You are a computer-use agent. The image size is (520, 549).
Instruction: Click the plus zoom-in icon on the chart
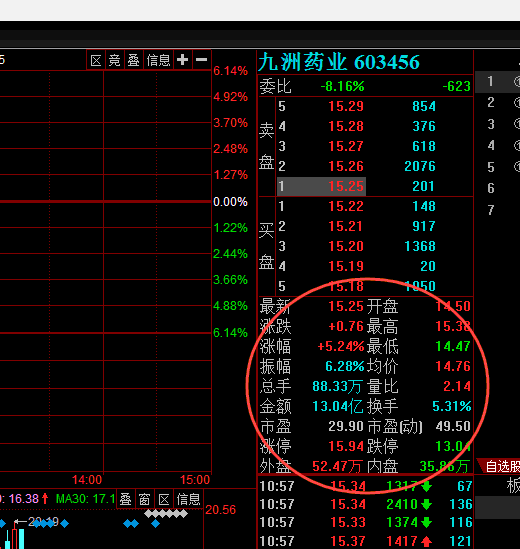182,60
